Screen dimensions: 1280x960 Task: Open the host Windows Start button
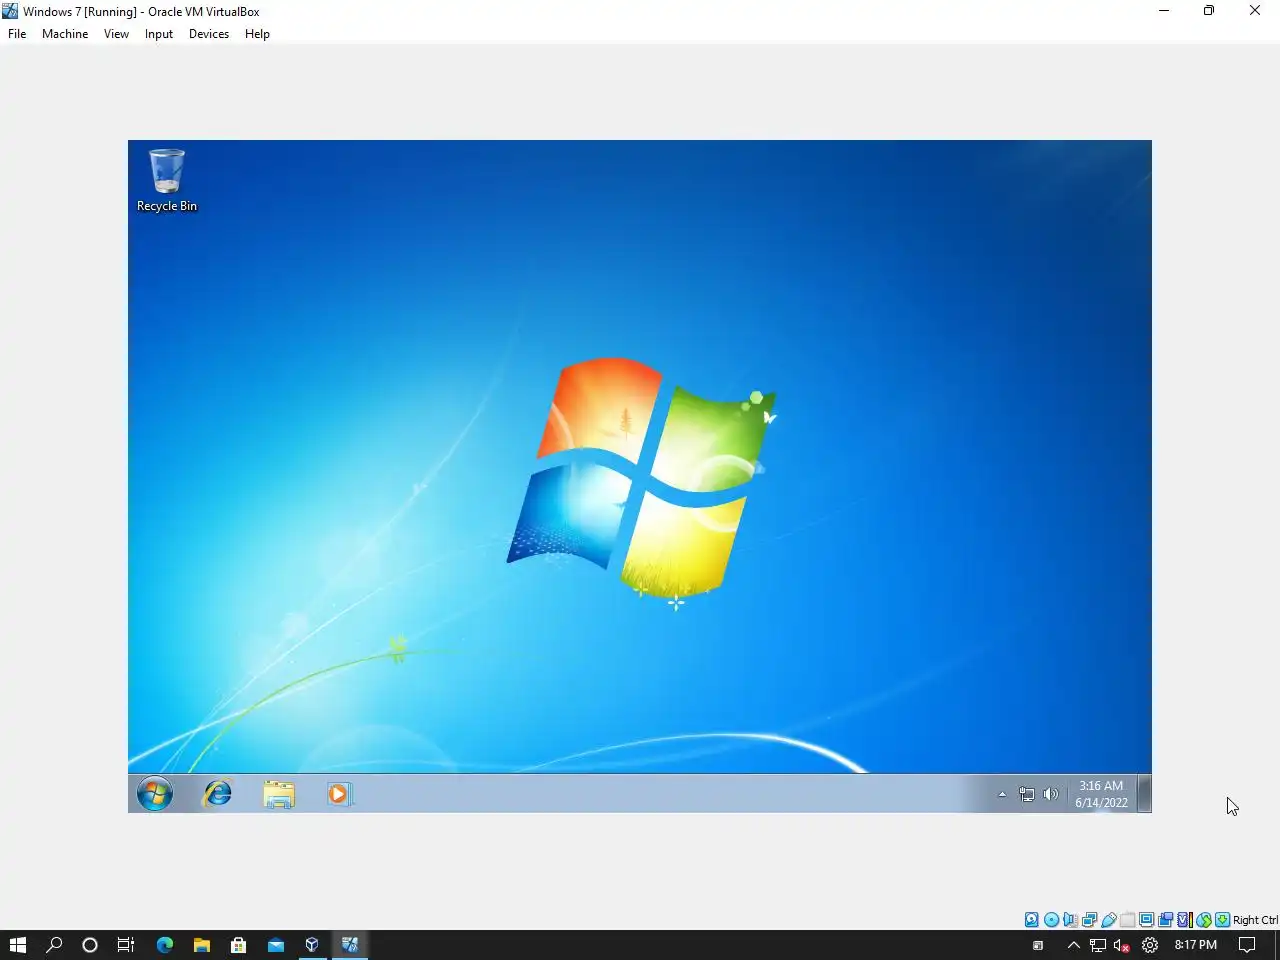[17, 945]
